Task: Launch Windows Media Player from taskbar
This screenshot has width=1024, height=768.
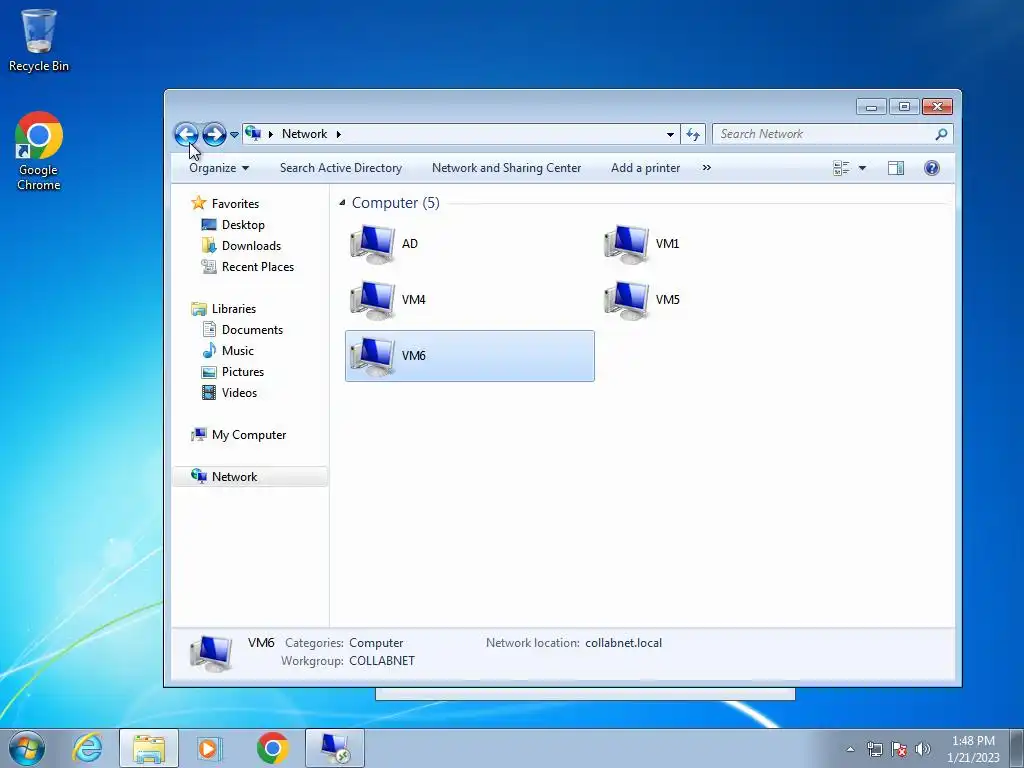Action: 210,748
